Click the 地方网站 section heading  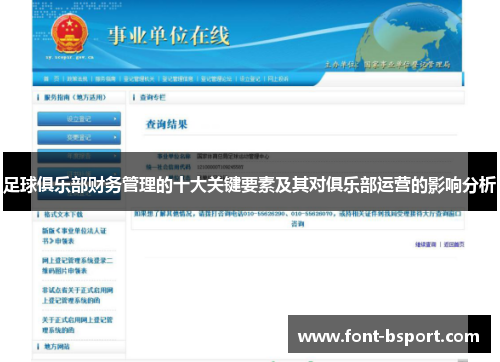point(57,346)
